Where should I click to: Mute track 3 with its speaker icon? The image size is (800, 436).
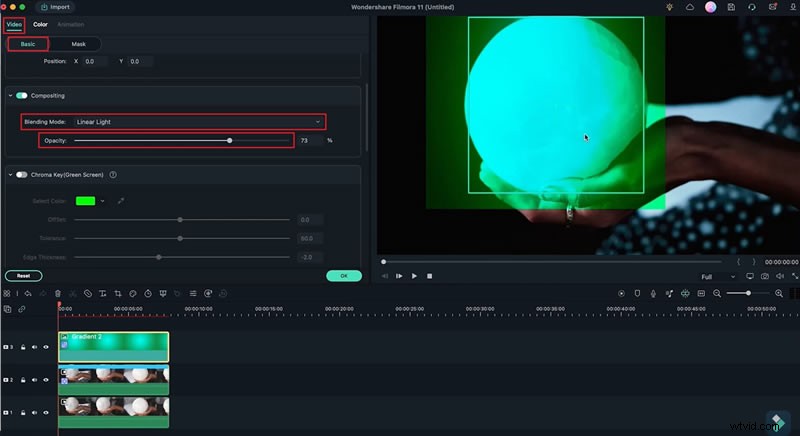[35, 347]
